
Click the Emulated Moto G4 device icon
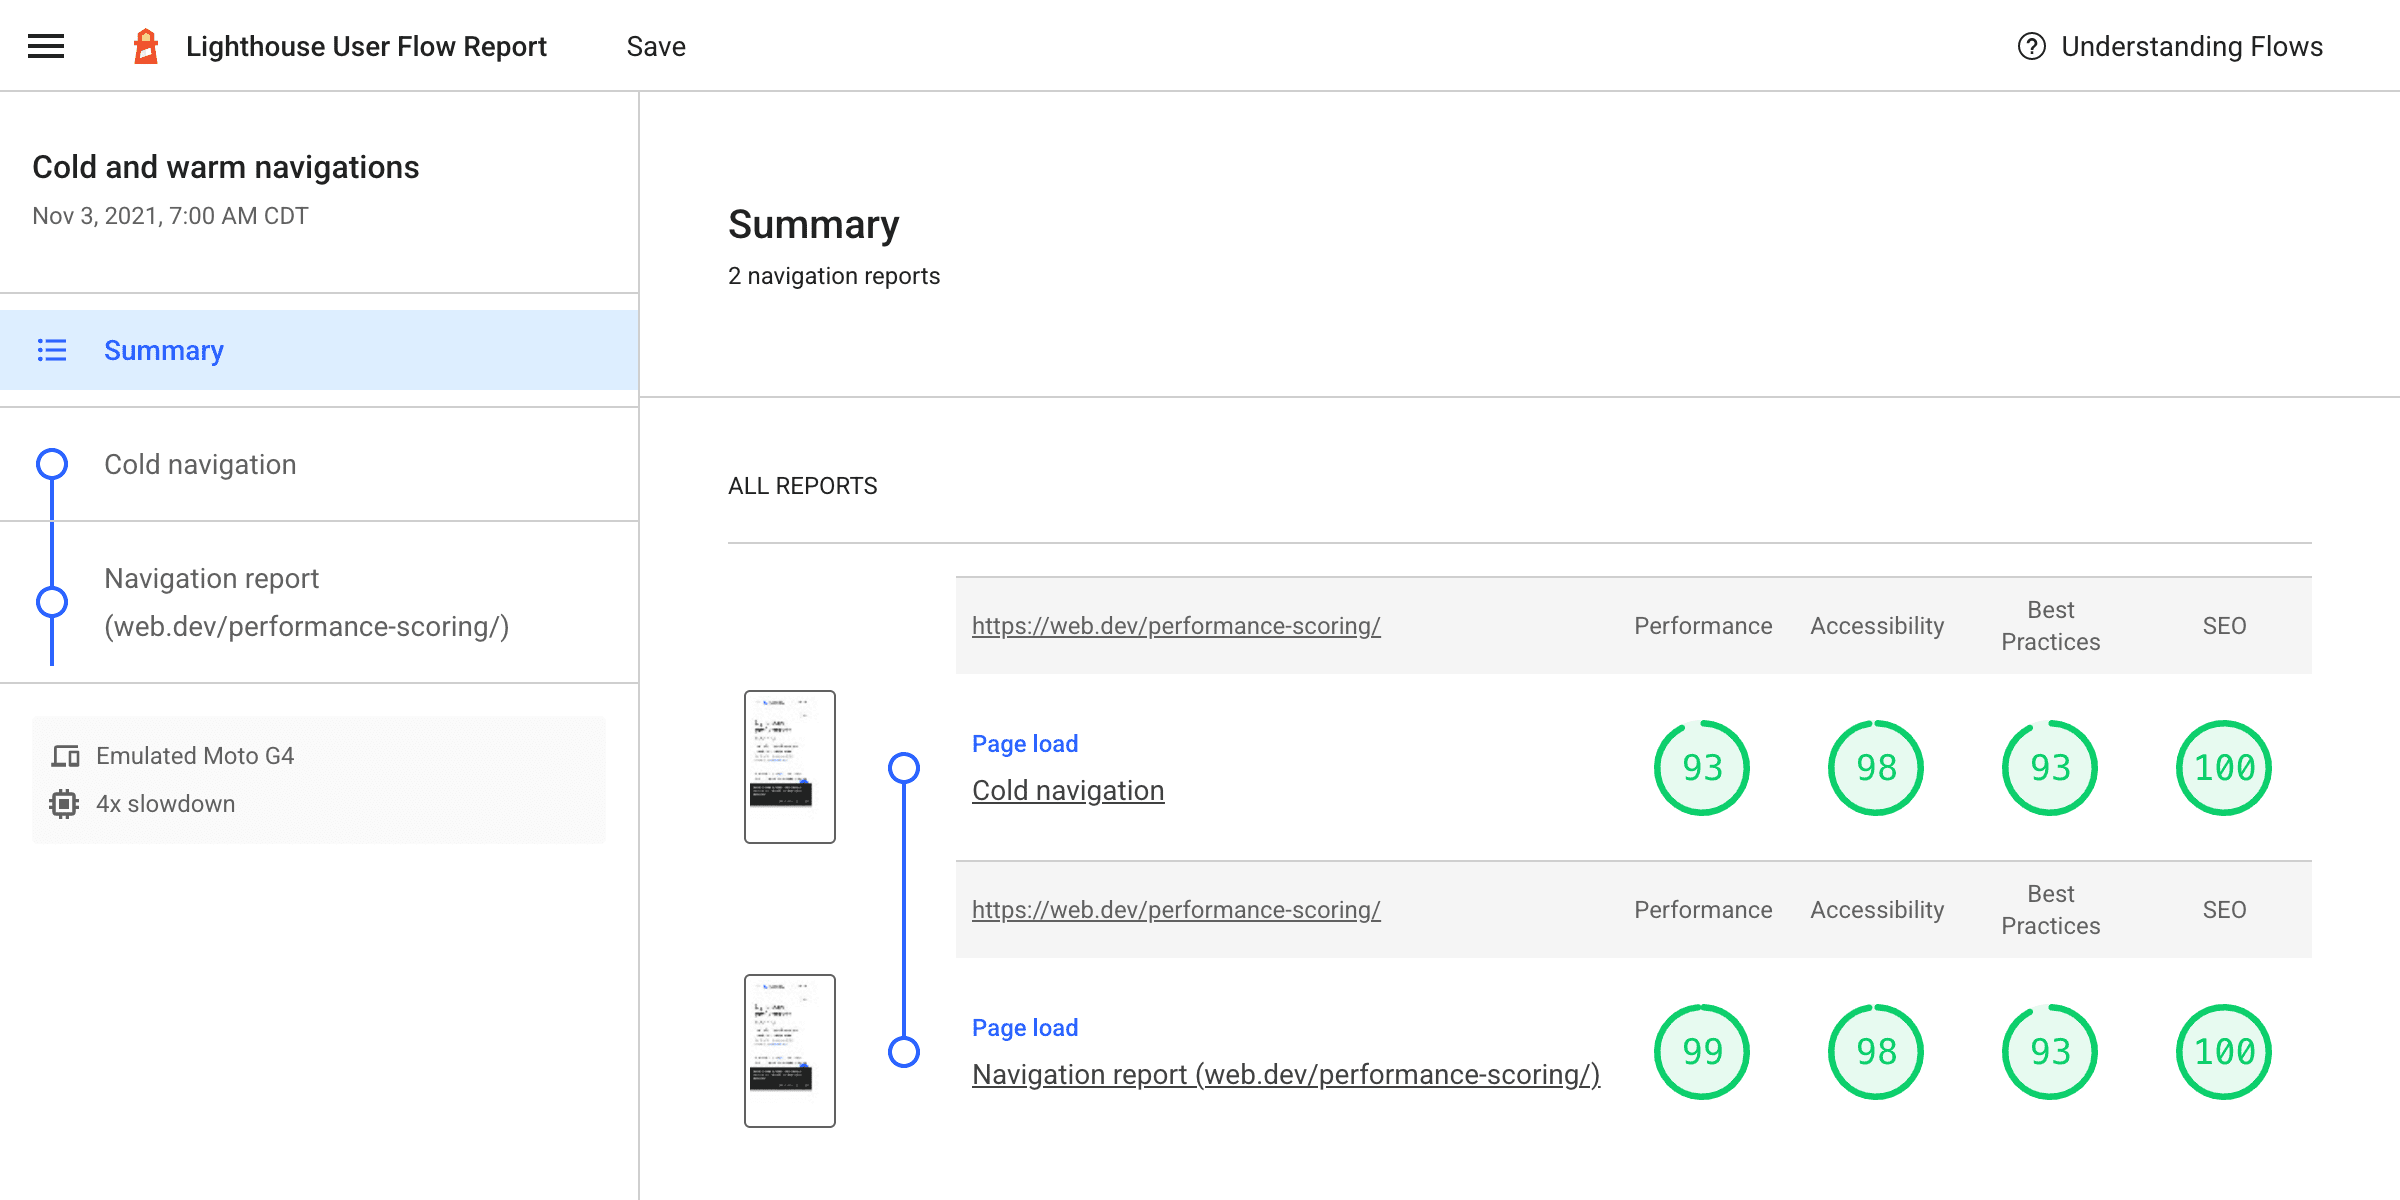[x=63, y=755]
